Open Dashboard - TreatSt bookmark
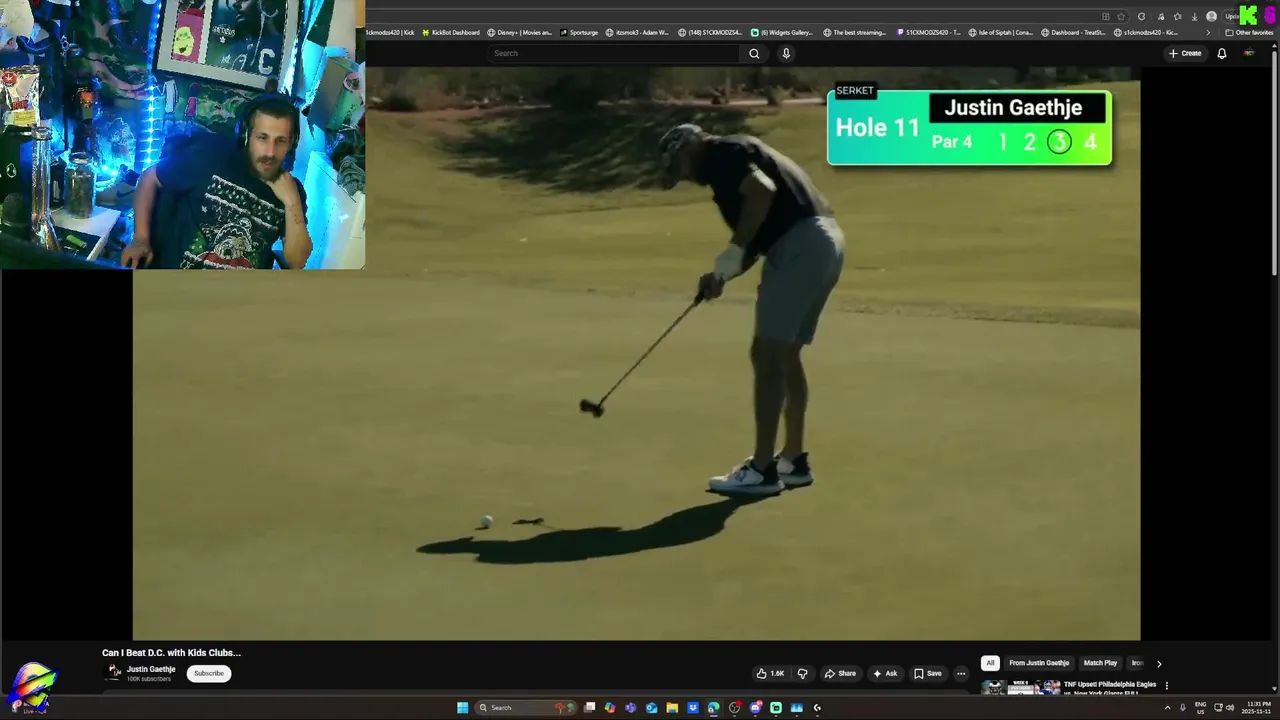Image resolution: width=1280 pixels, height=720 pixels. (x=1074, y=33)
